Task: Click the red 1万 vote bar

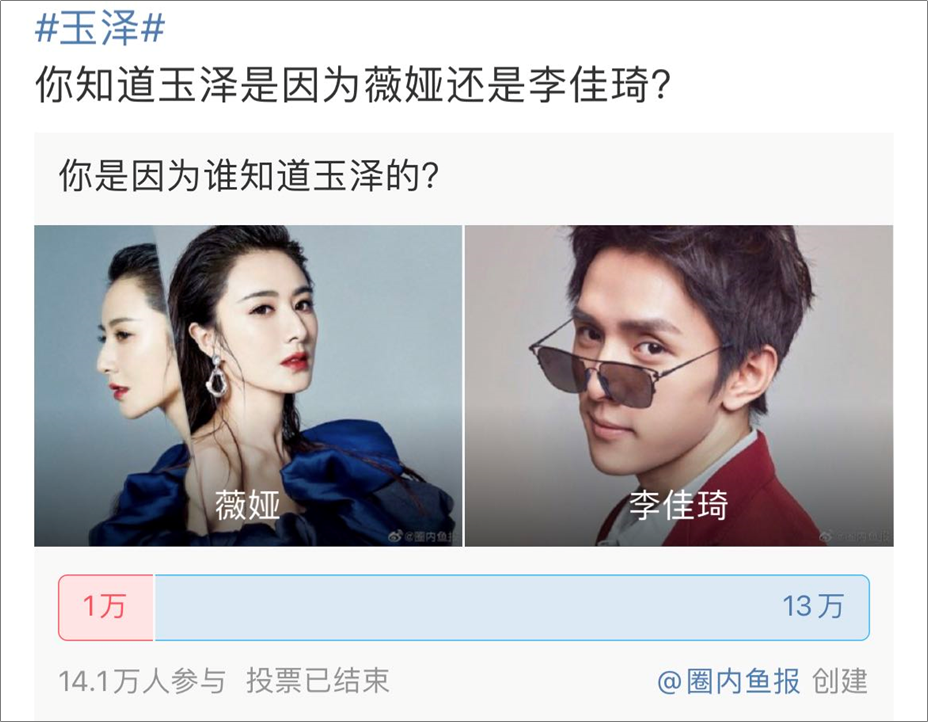Action: pyautogui.click(x=106, y=607)
